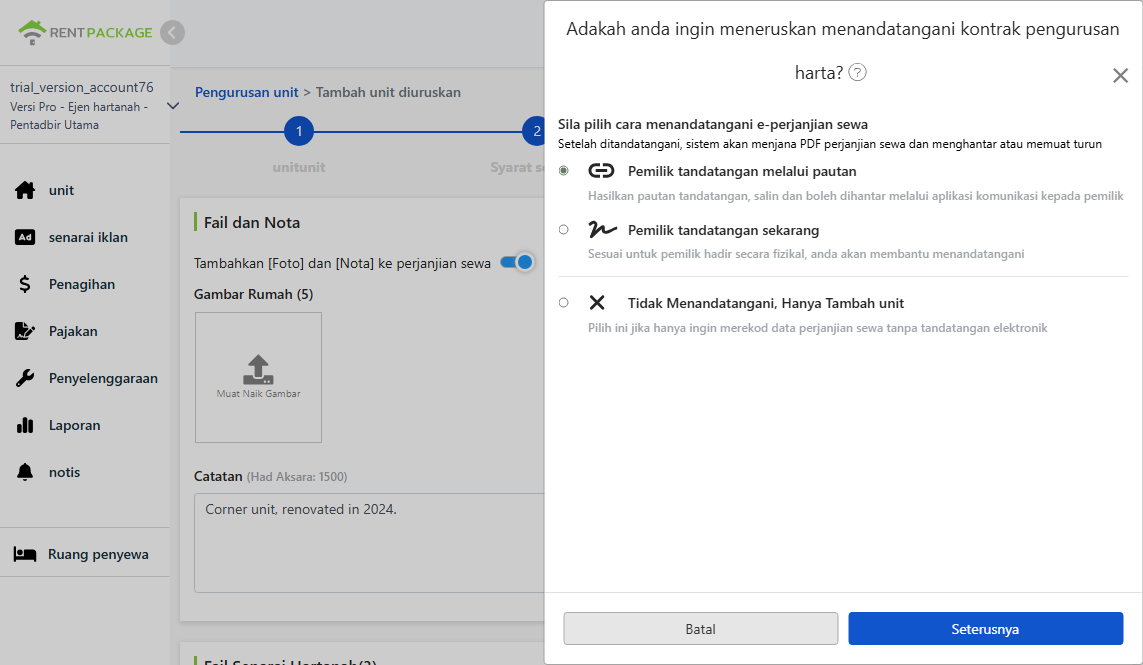Click the bed icon beside Ruang penyewa
1143x665 pixels.
tap(25, 554)
